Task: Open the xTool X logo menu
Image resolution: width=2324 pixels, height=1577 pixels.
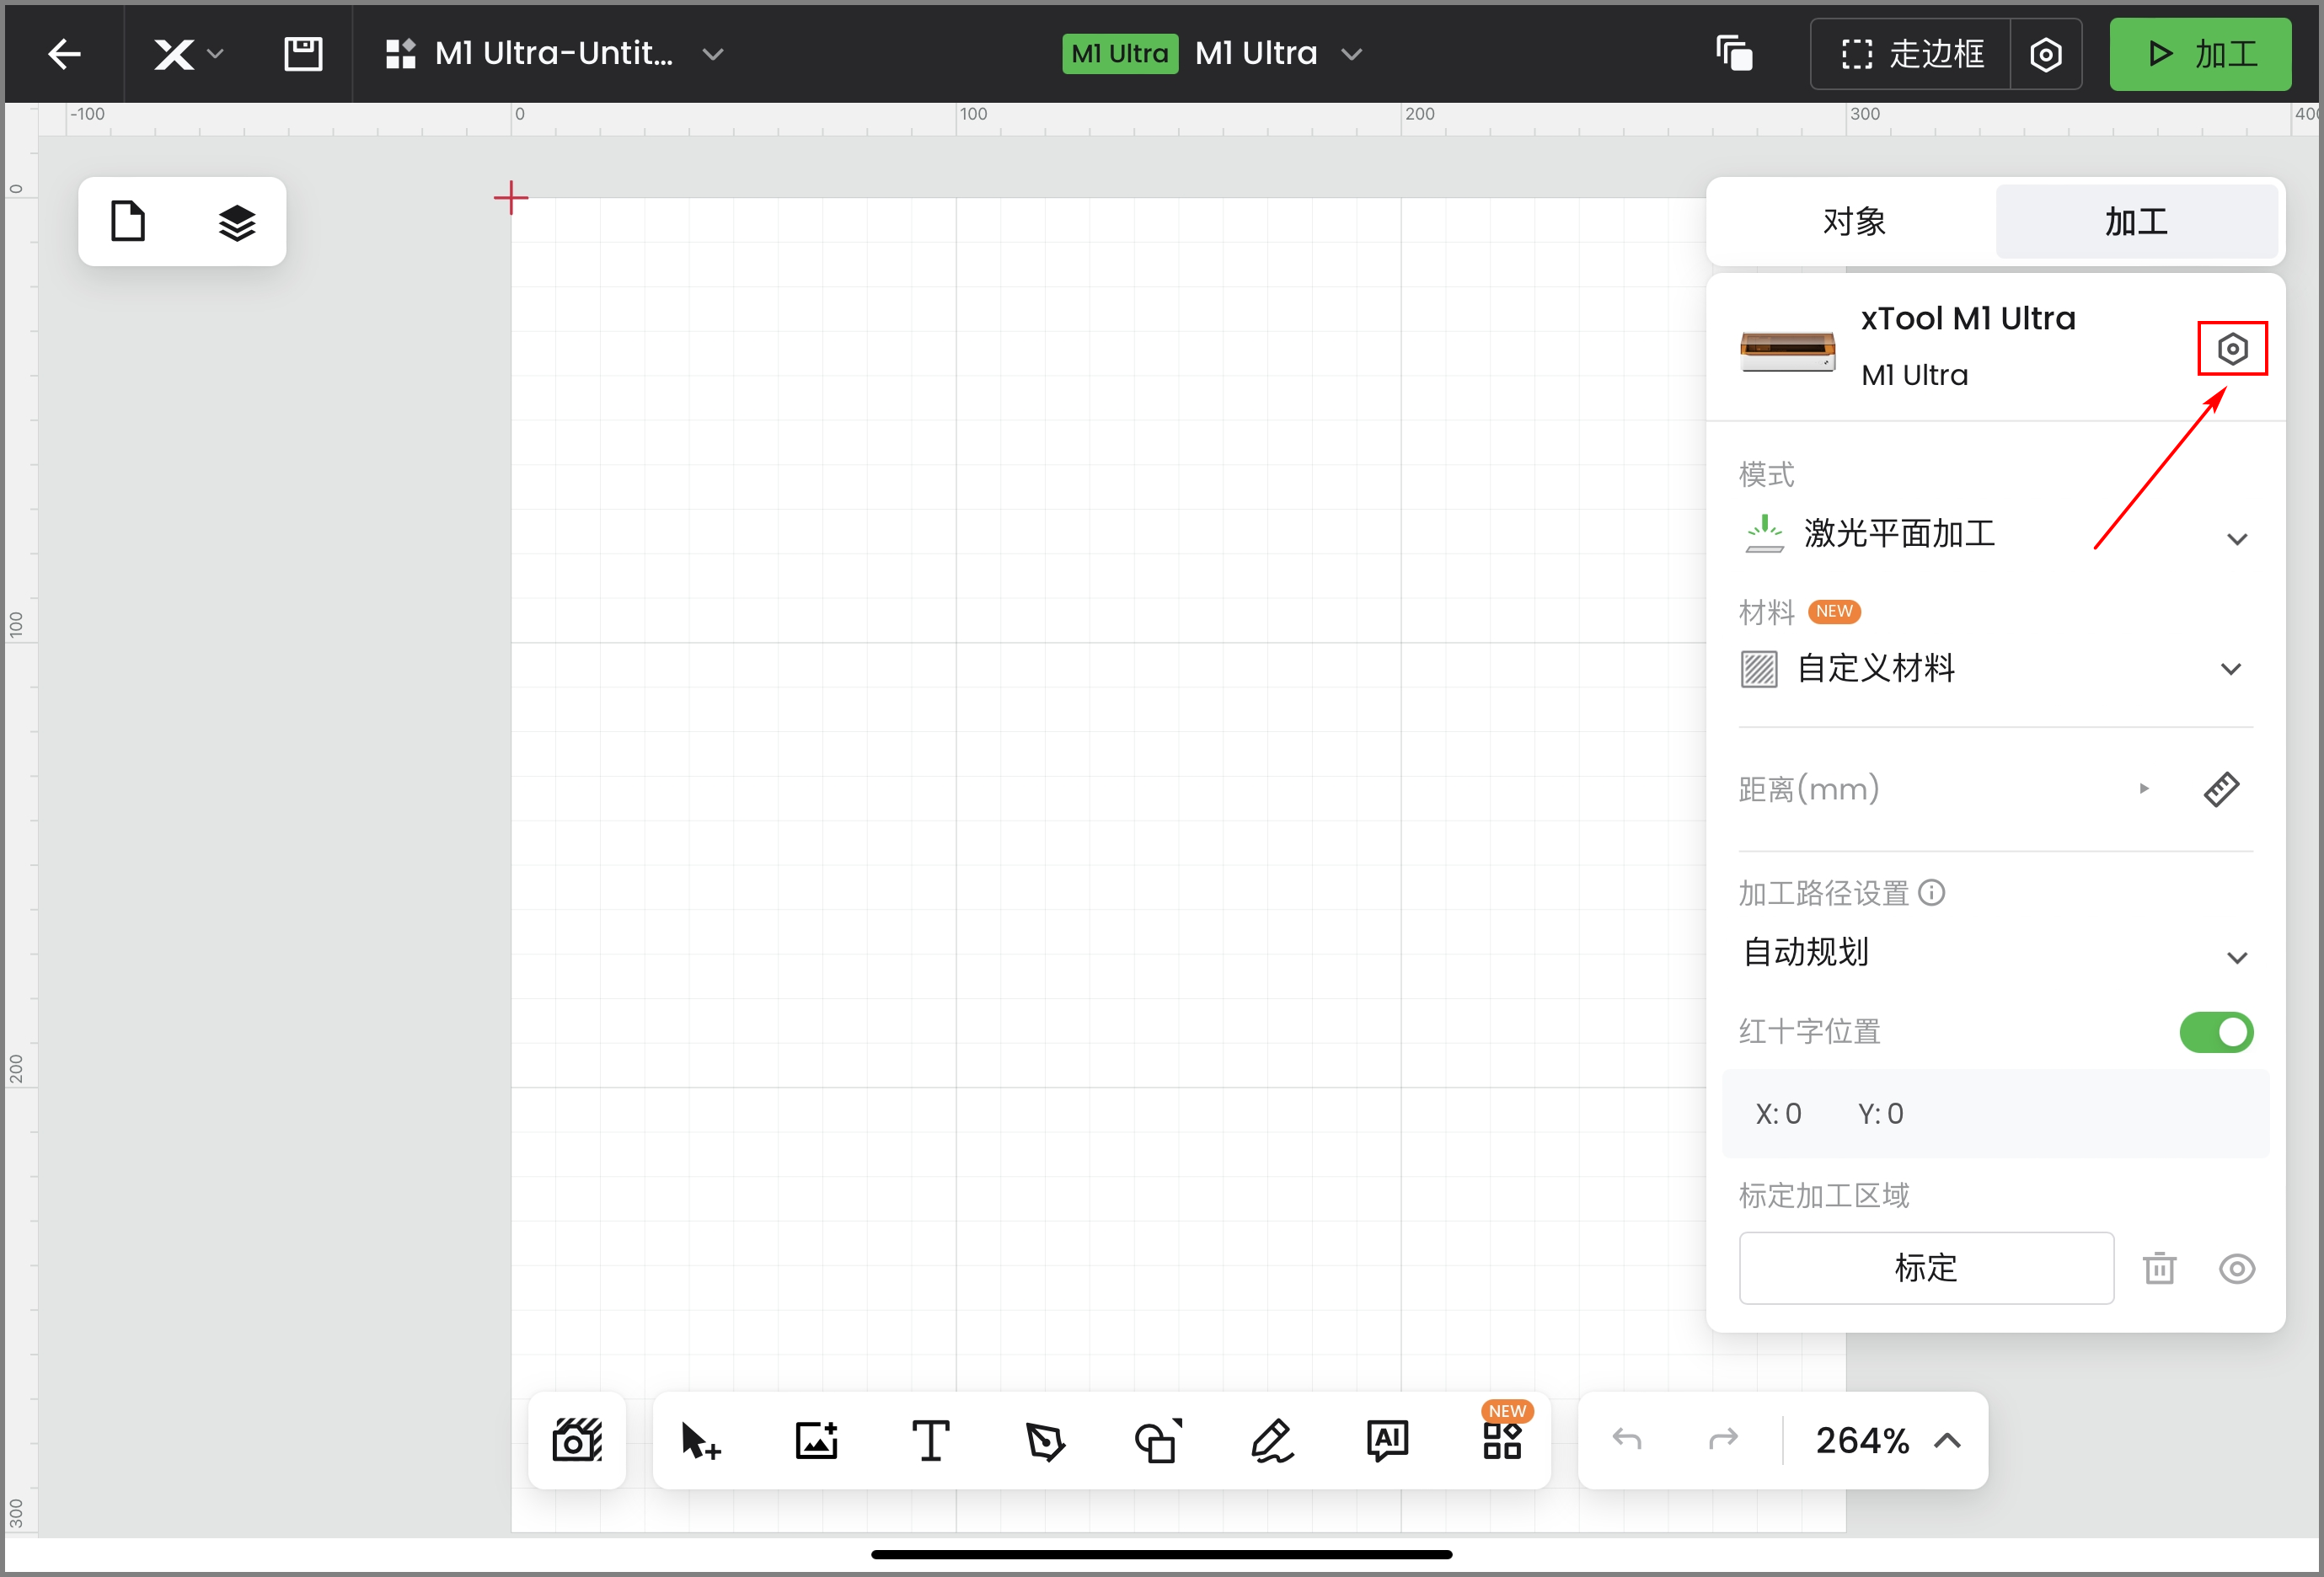Action: pos(188,54)
